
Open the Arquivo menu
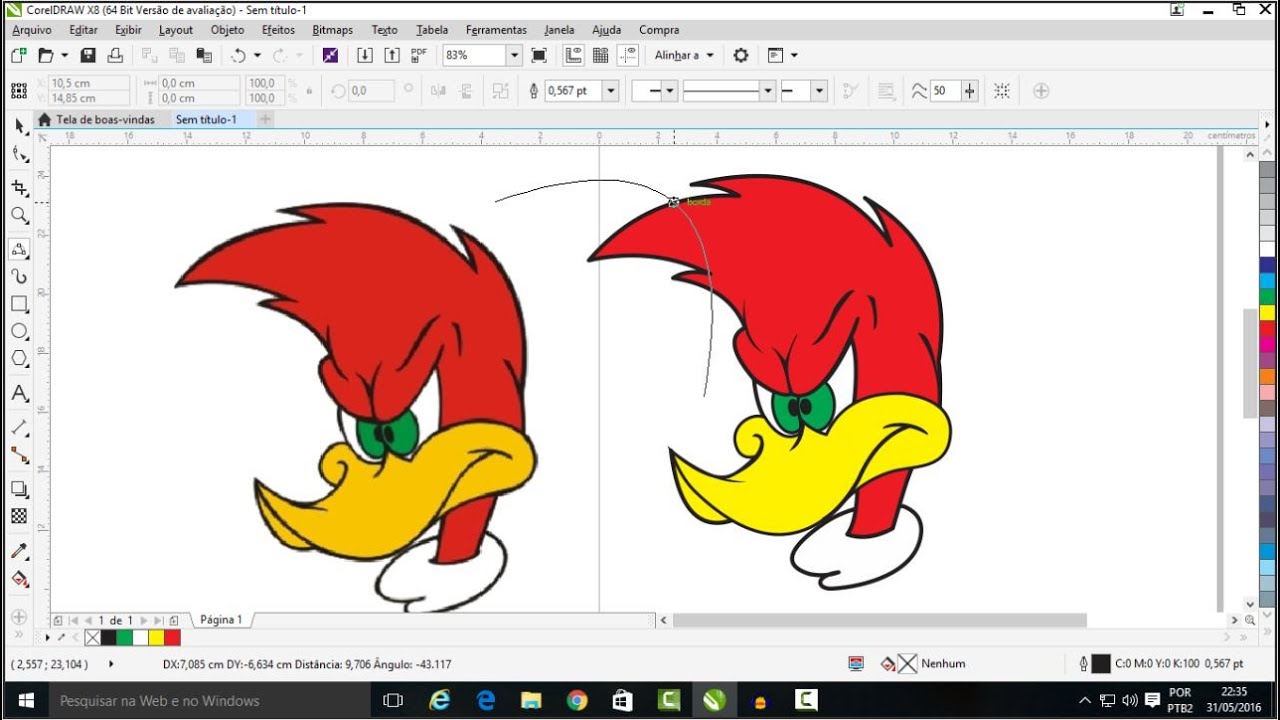pyautogui.click(x=32, y=30)
